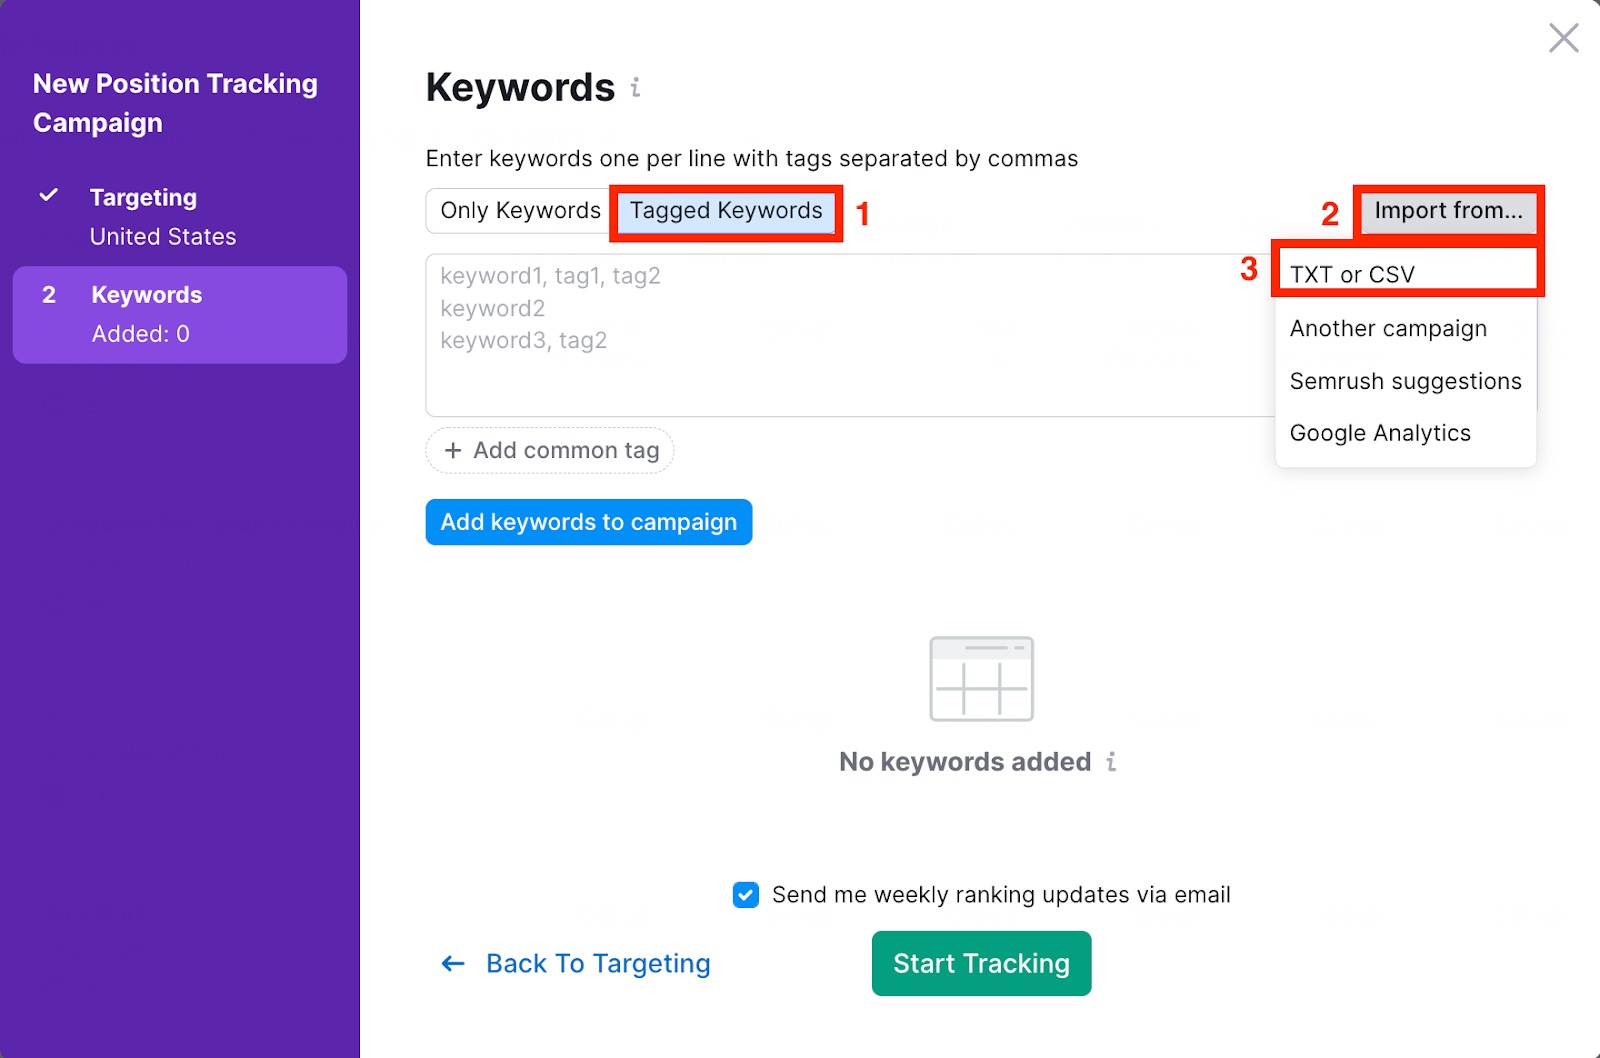
Task: Go back using Back To Targeting link
Action: (x=597, y=963)
